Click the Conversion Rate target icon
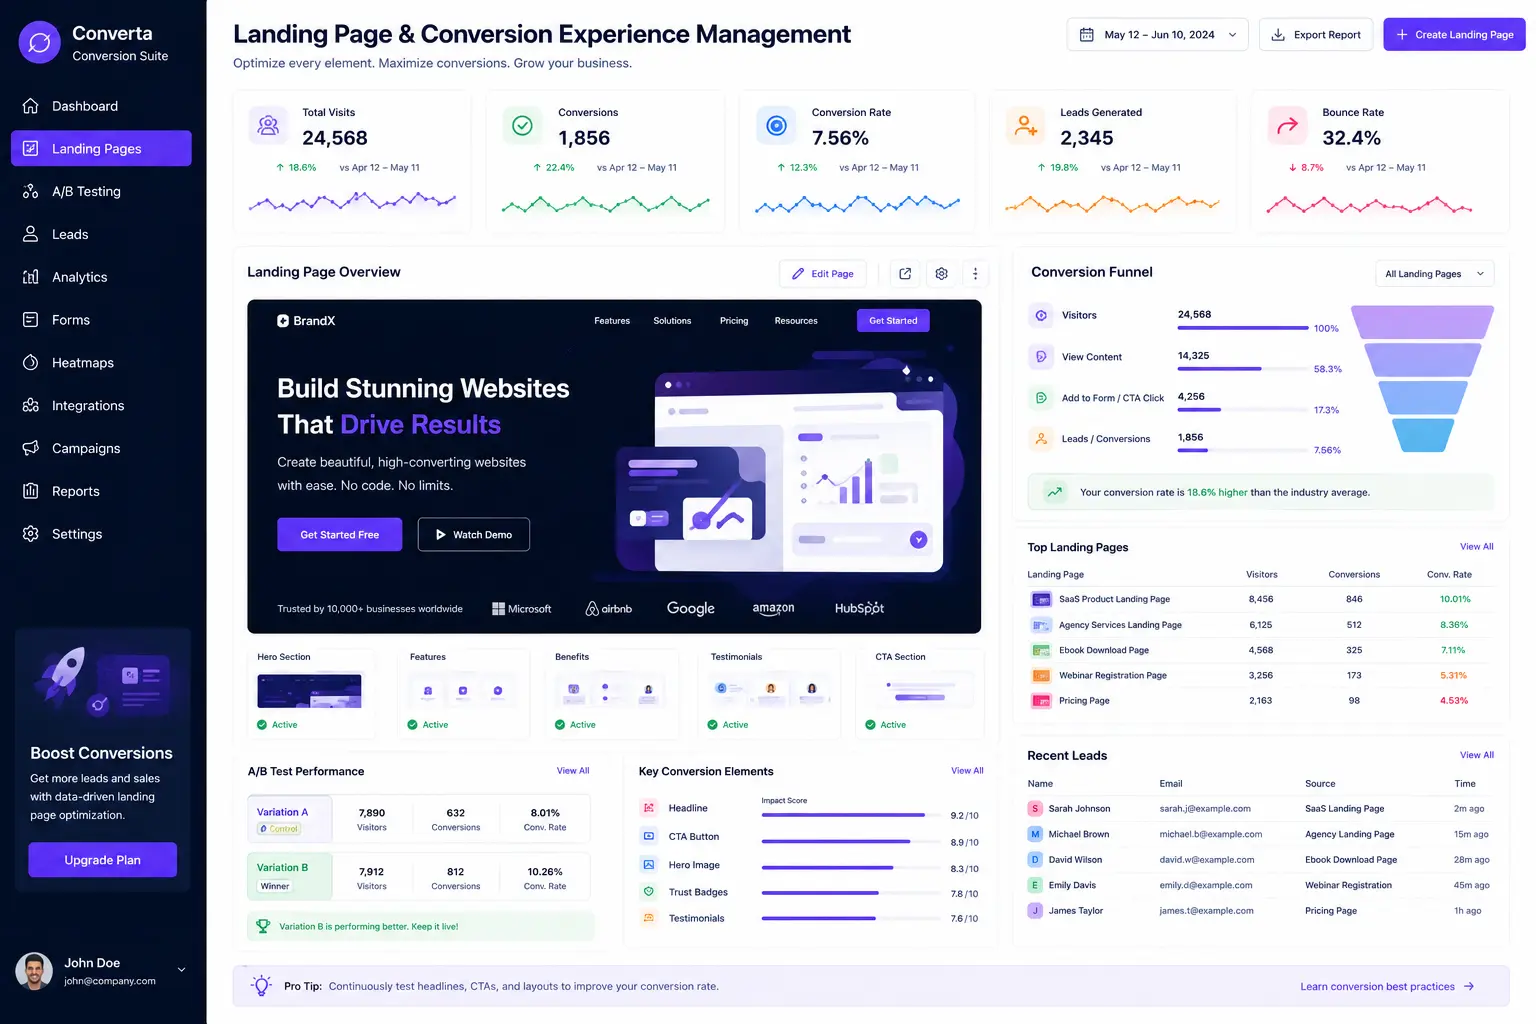Screen dimensions: 1536x1024 [x=776, y=125]
